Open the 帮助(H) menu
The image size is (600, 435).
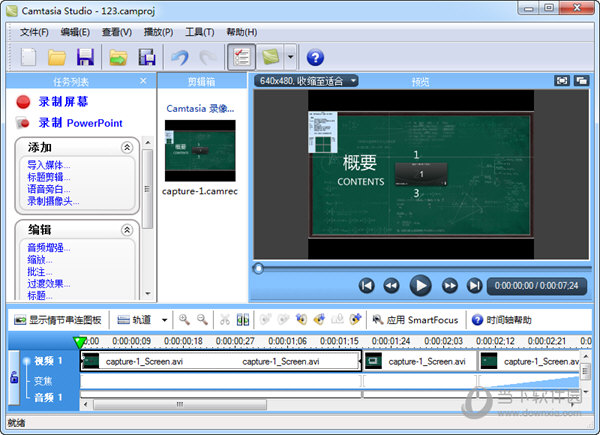[241, 32]
